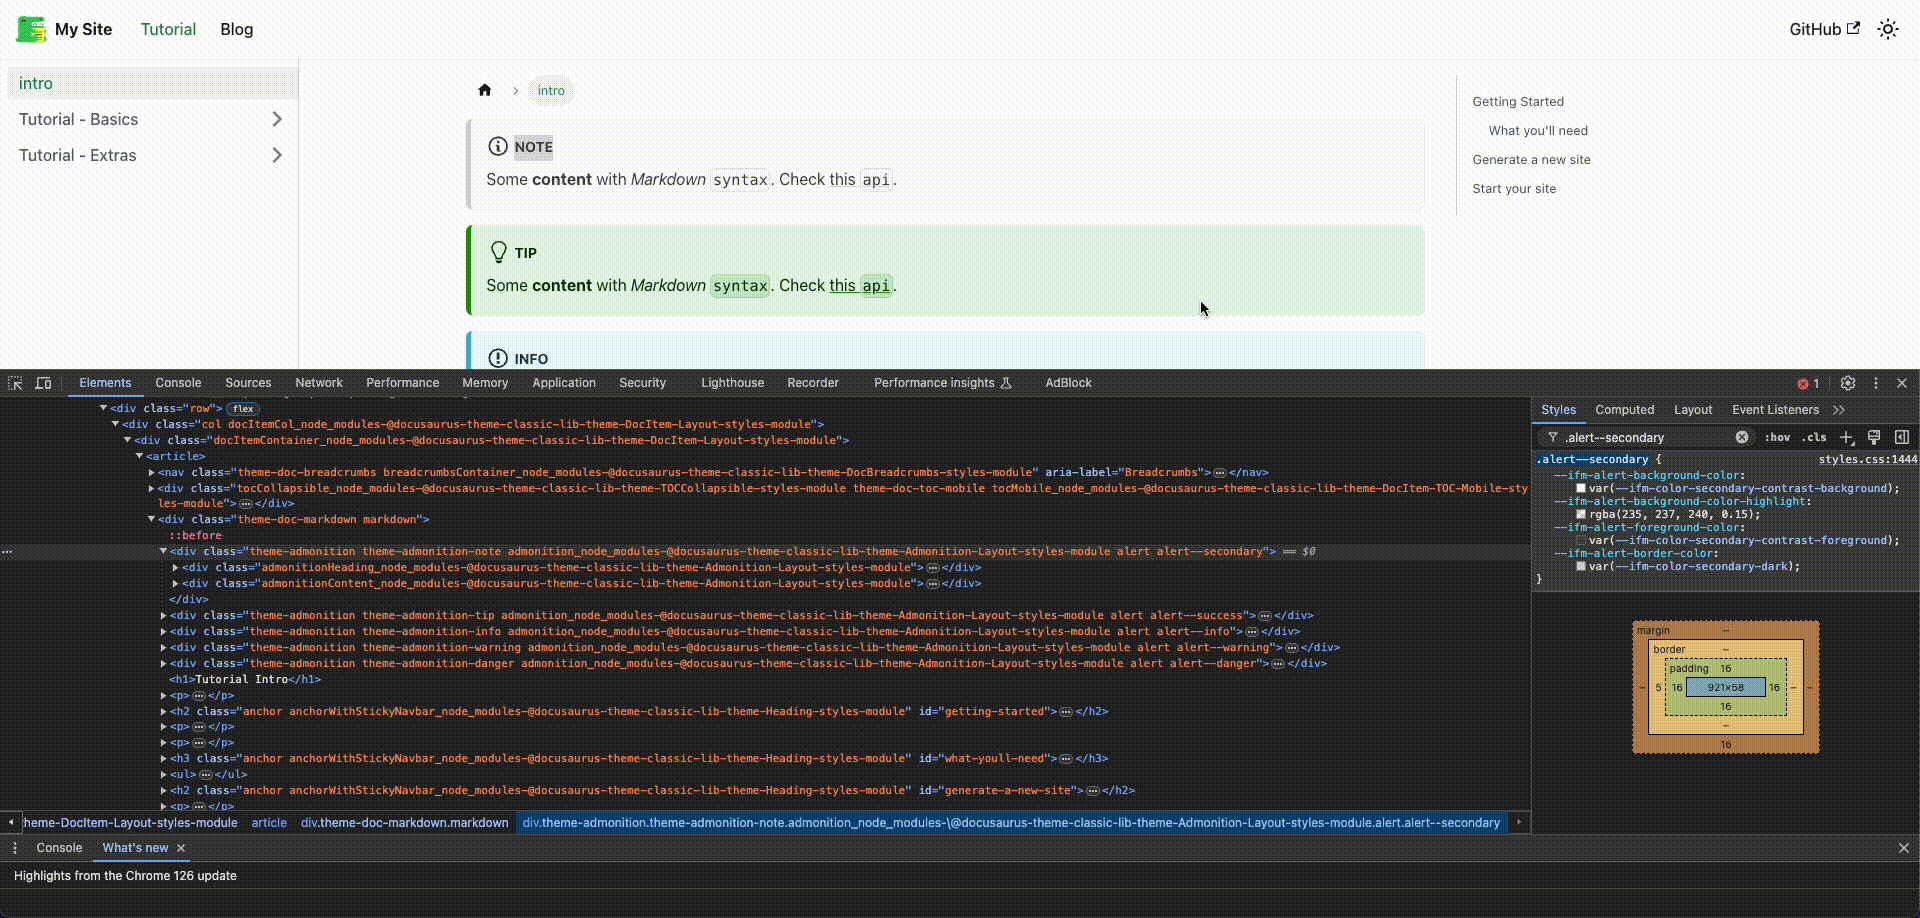Viewport: 1920px width, 918px height.
Task: Expand the theme-admonition-tip div node
Action: (163, 616)
